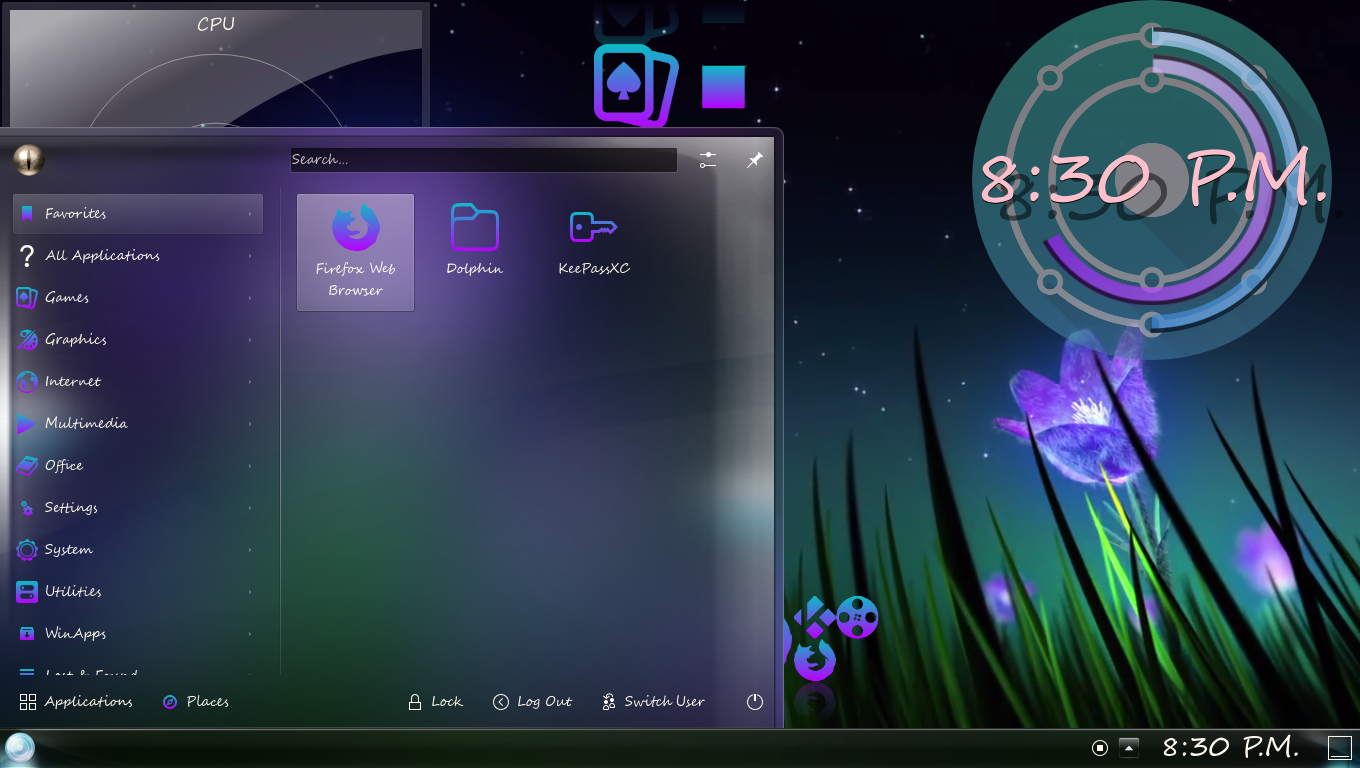Click Log Out button
Image resolution: width=1360 pixels, height=768 pixels.
click(532, 702)
